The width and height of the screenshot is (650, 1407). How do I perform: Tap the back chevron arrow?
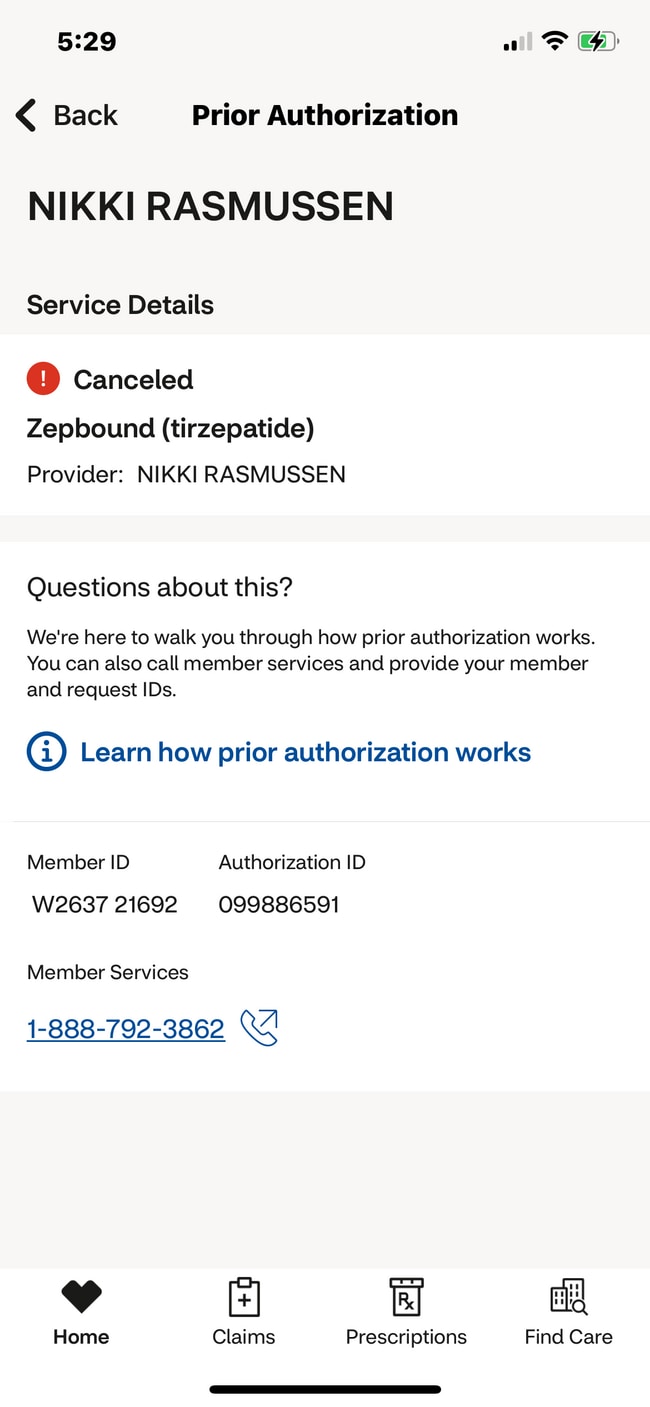coord(27,115)
